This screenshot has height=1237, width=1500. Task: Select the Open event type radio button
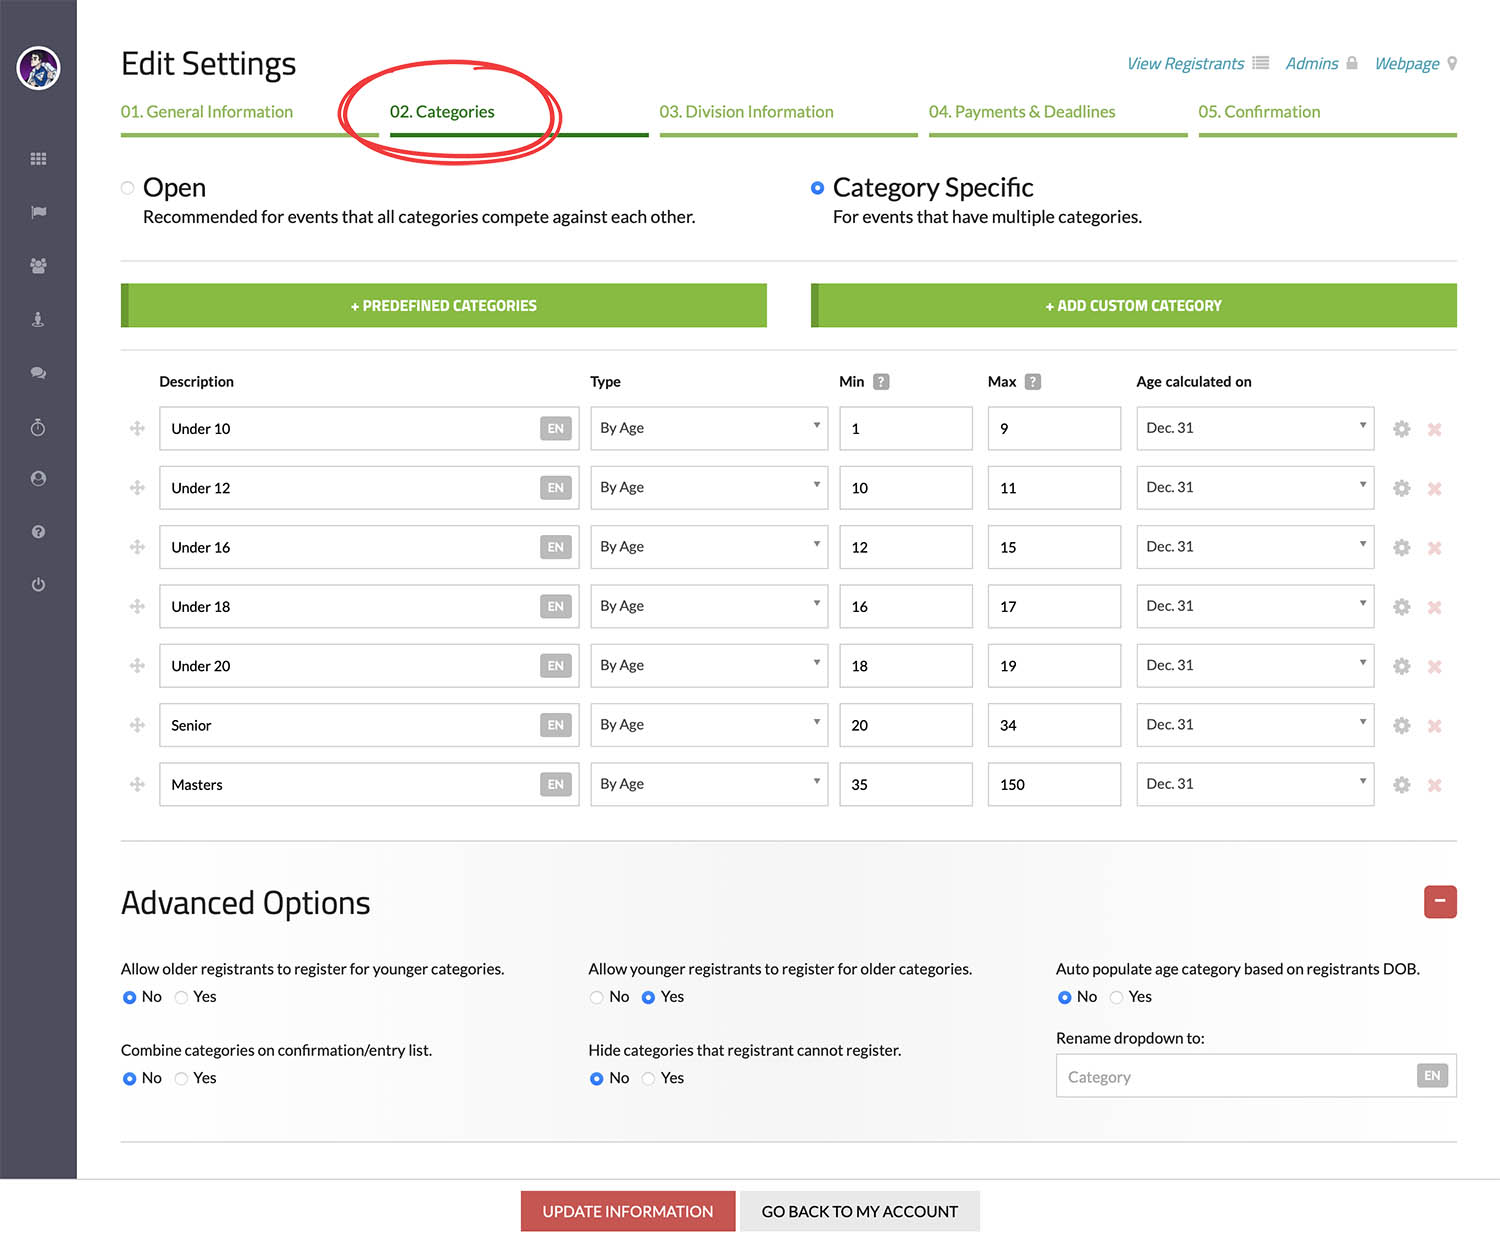(128, 188)
